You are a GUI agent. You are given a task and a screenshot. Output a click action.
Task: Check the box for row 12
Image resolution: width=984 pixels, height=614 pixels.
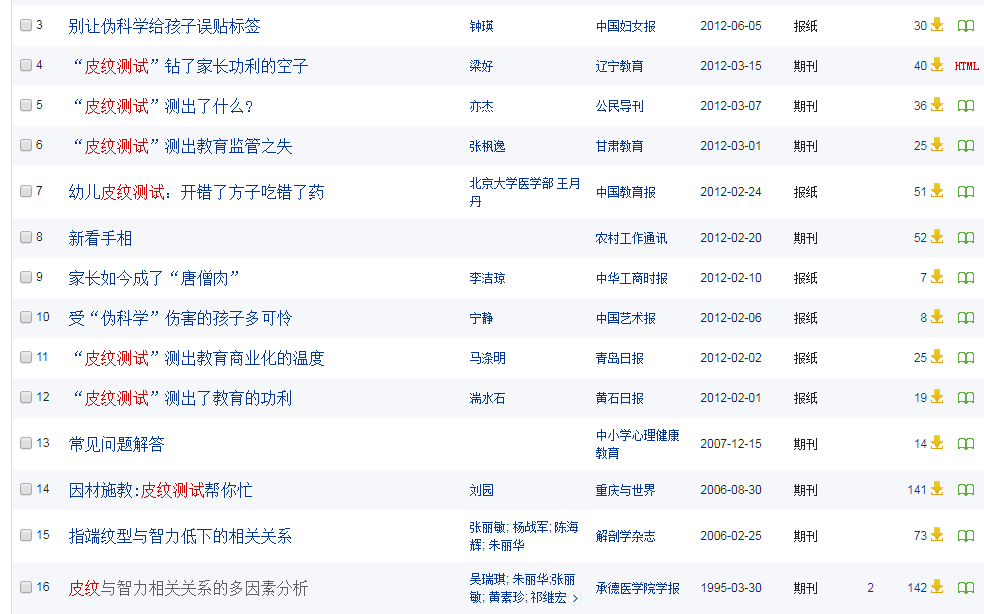[x=26, y=397]
